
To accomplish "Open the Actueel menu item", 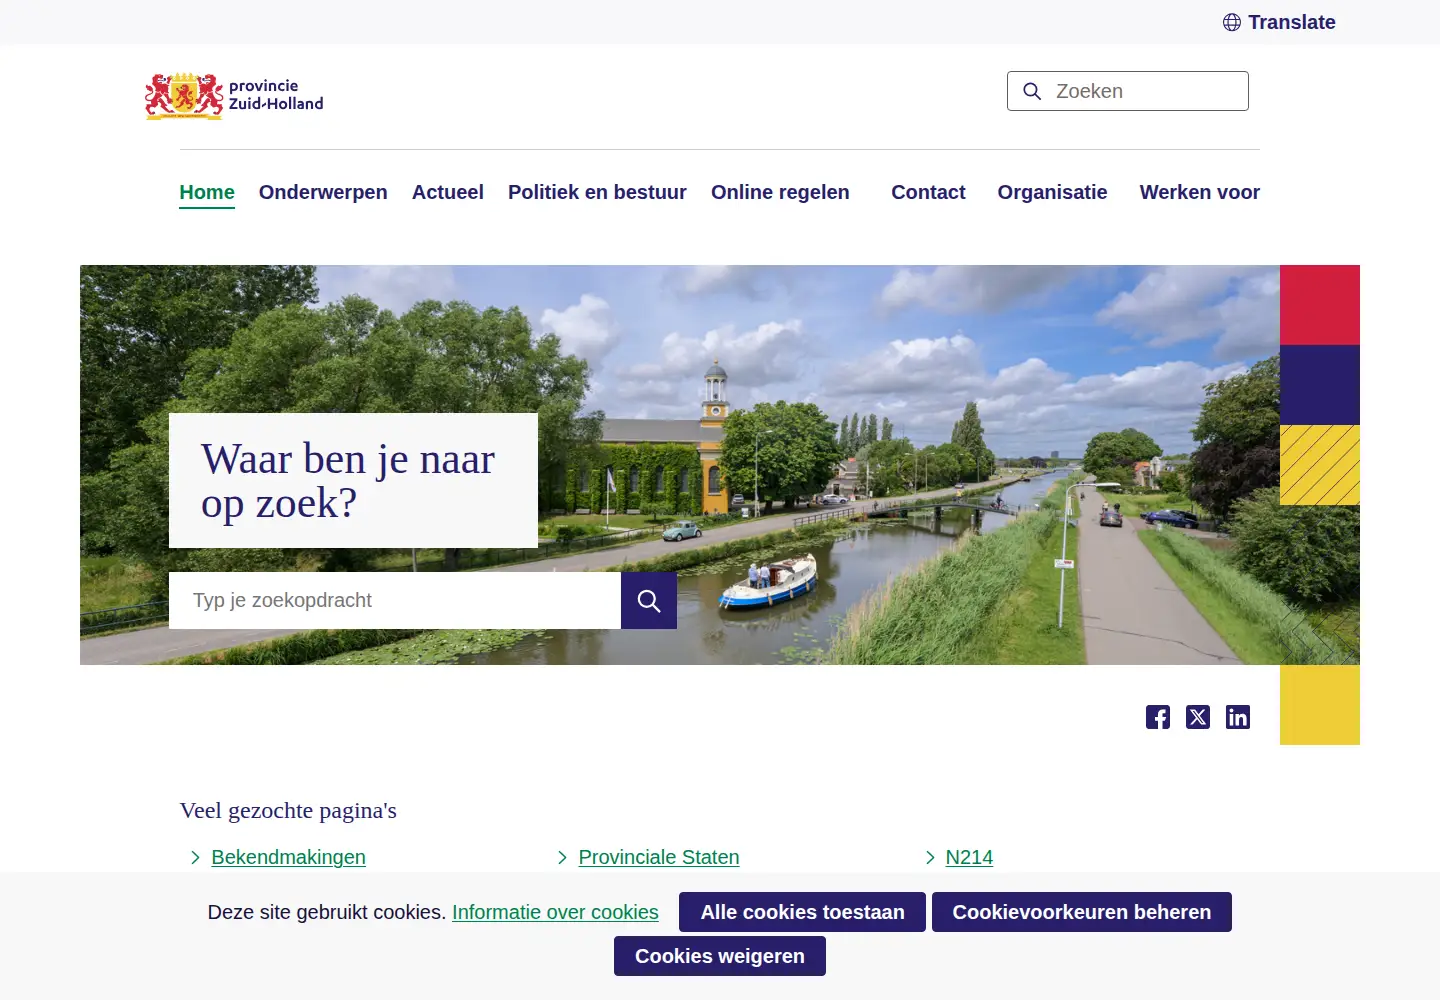I will point(448,192).
